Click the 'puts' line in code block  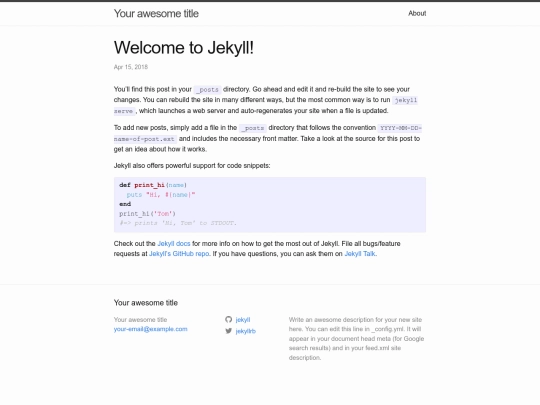coord(161,195)
